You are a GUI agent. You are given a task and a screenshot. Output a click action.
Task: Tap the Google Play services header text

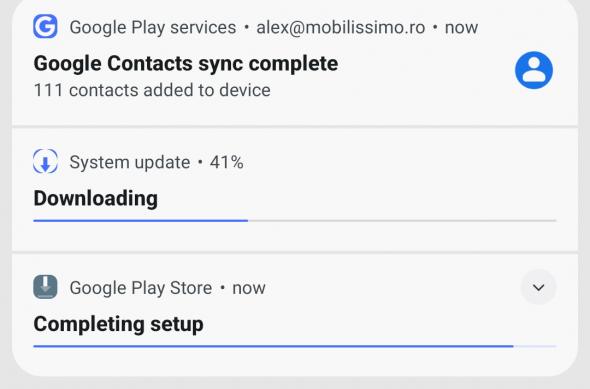153,27
